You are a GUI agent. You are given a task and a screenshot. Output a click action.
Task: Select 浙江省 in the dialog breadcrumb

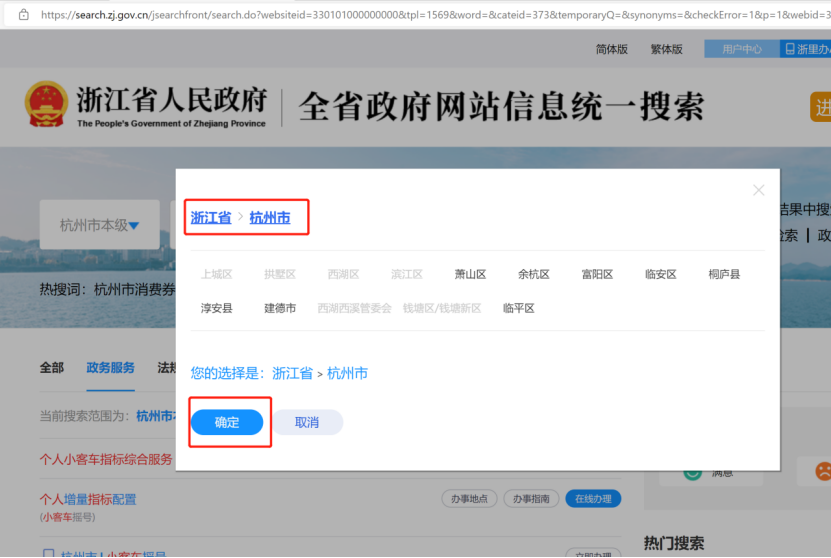pos(211,217)
